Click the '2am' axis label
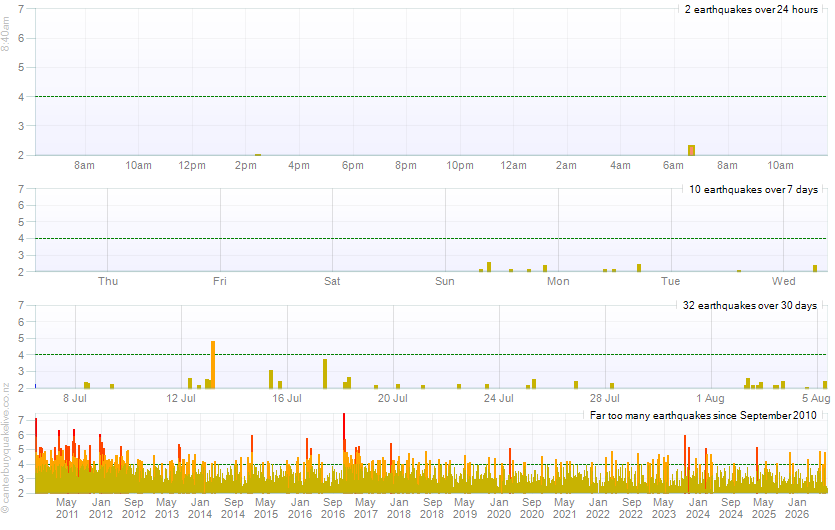835x530 pixels. (x=566, y=166)
